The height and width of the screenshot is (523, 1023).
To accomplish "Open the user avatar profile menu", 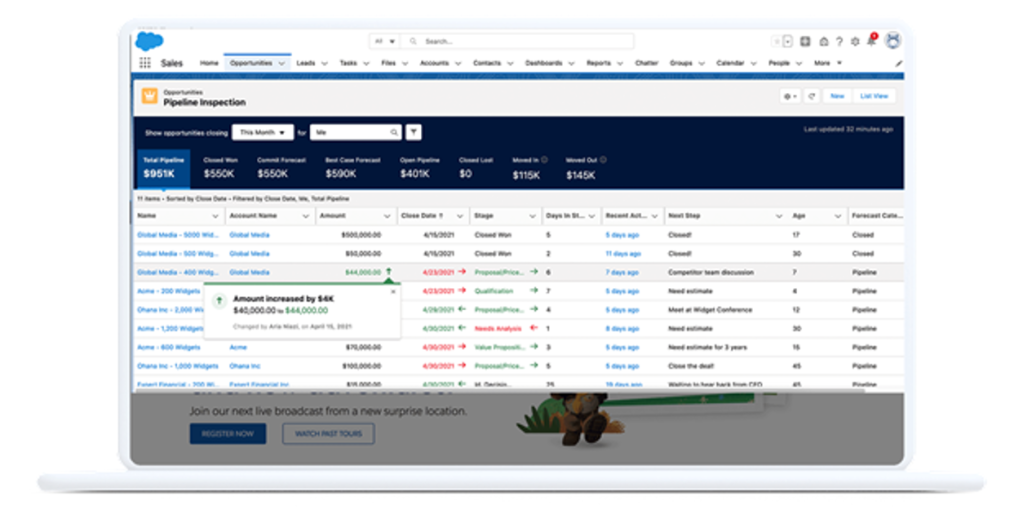I will pyautogui.click(x=892, y=41).
